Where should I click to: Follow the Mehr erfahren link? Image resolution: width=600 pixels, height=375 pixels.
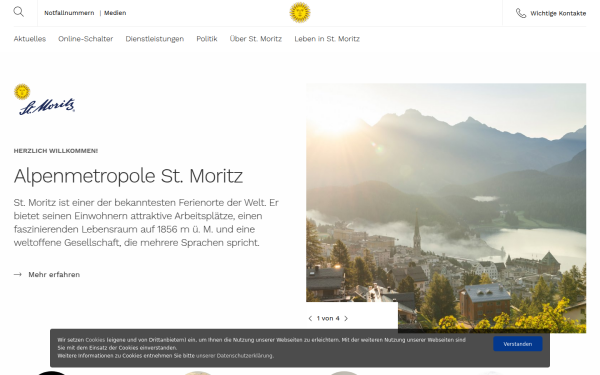[54, 274]
